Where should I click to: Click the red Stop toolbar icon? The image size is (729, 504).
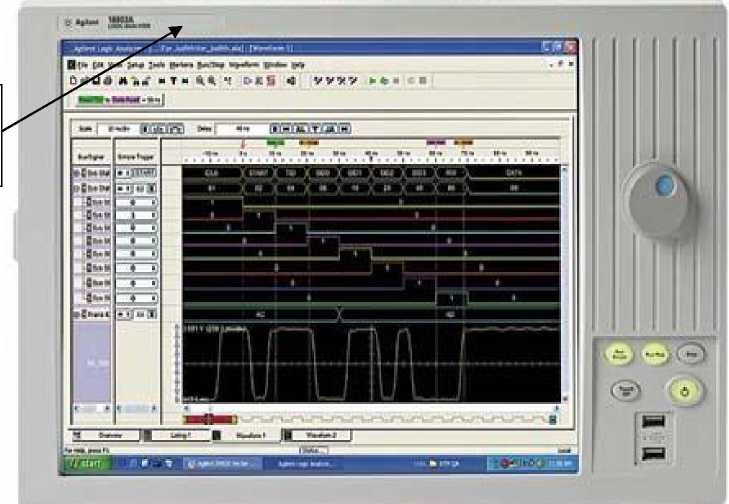pos(395,78)
